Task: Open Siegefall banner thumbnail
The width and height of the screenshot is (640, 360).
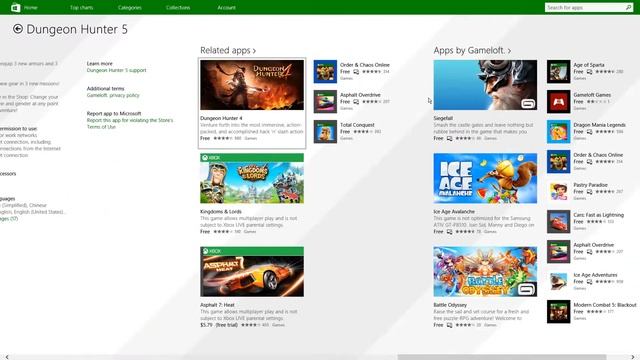Action: (485, 85)
